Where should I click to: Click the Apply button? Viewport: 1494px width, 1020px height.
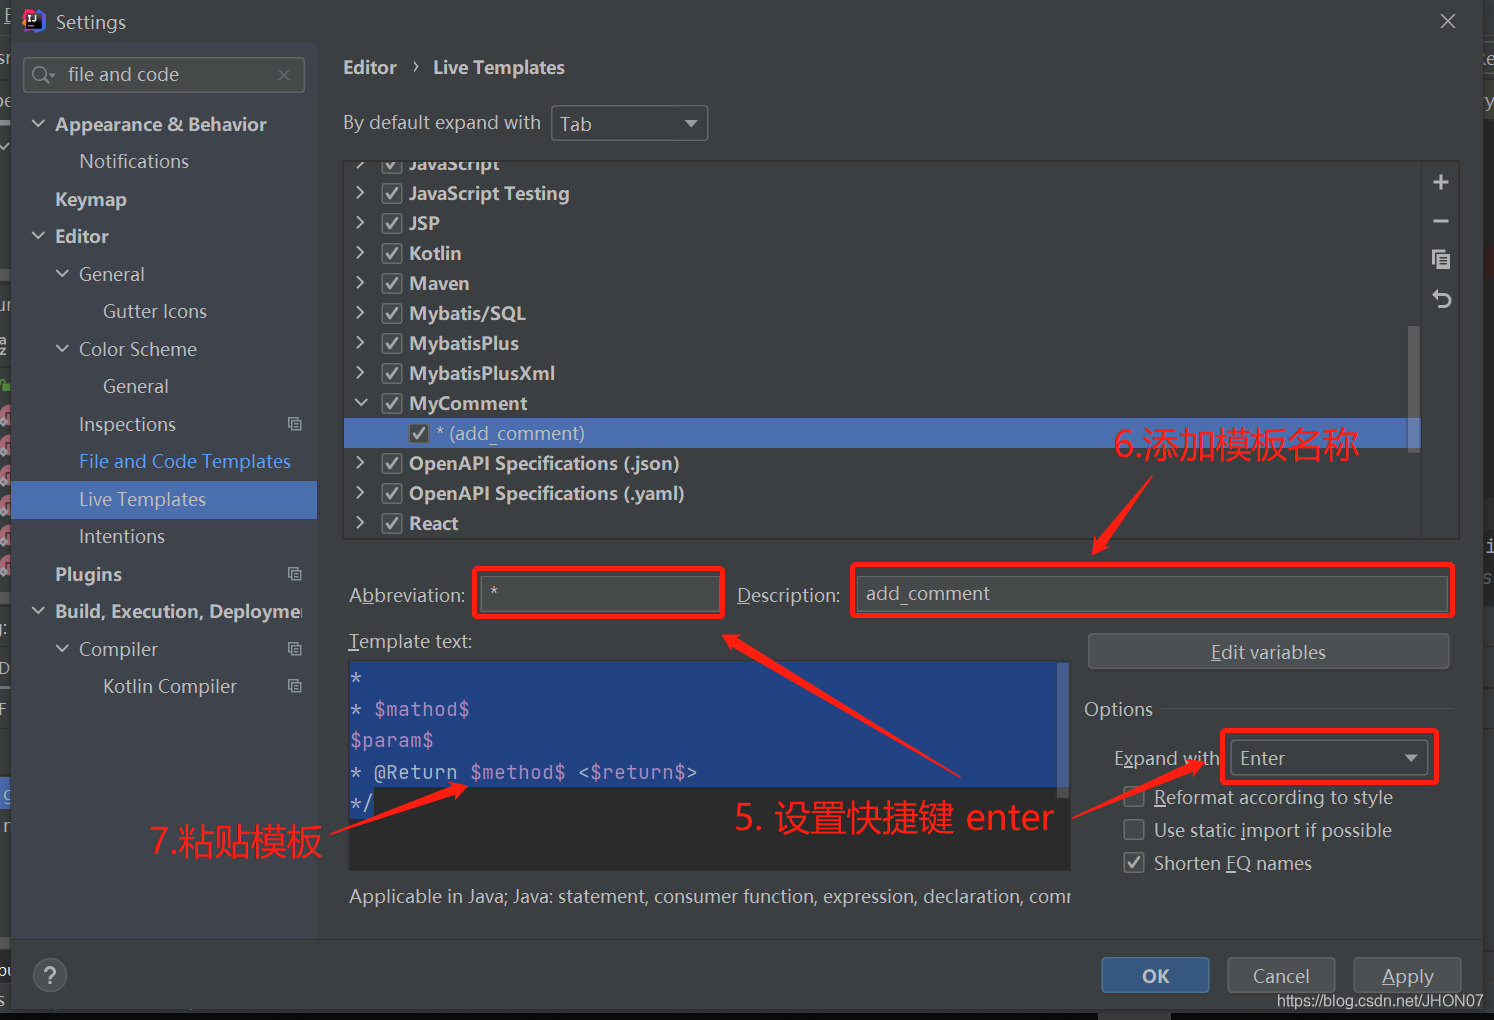[x=1407, y=976]
